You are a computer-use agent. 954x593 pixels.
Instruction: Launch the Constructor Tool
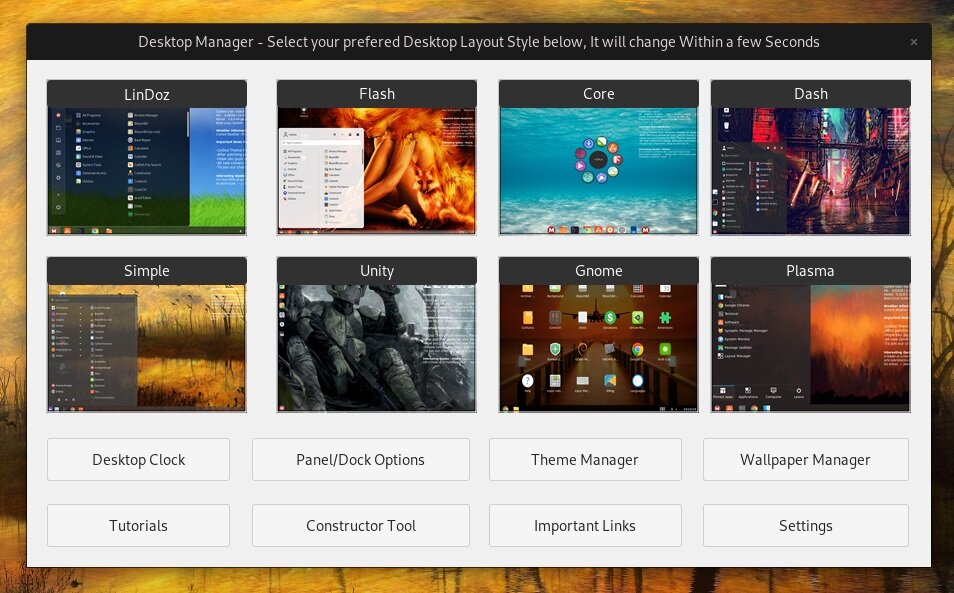[x=360, y=525]
